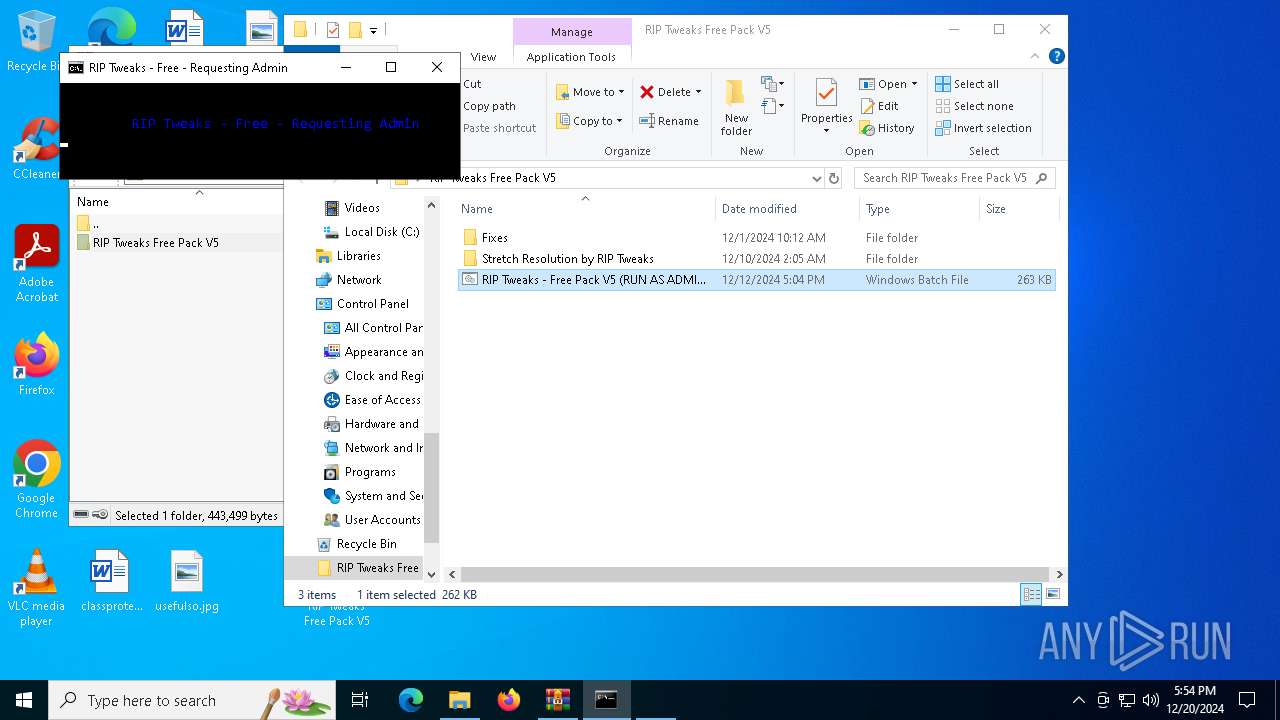Click Select none in ribbon
Viewport: 1280px width, 720px height.
coord(974,106)
